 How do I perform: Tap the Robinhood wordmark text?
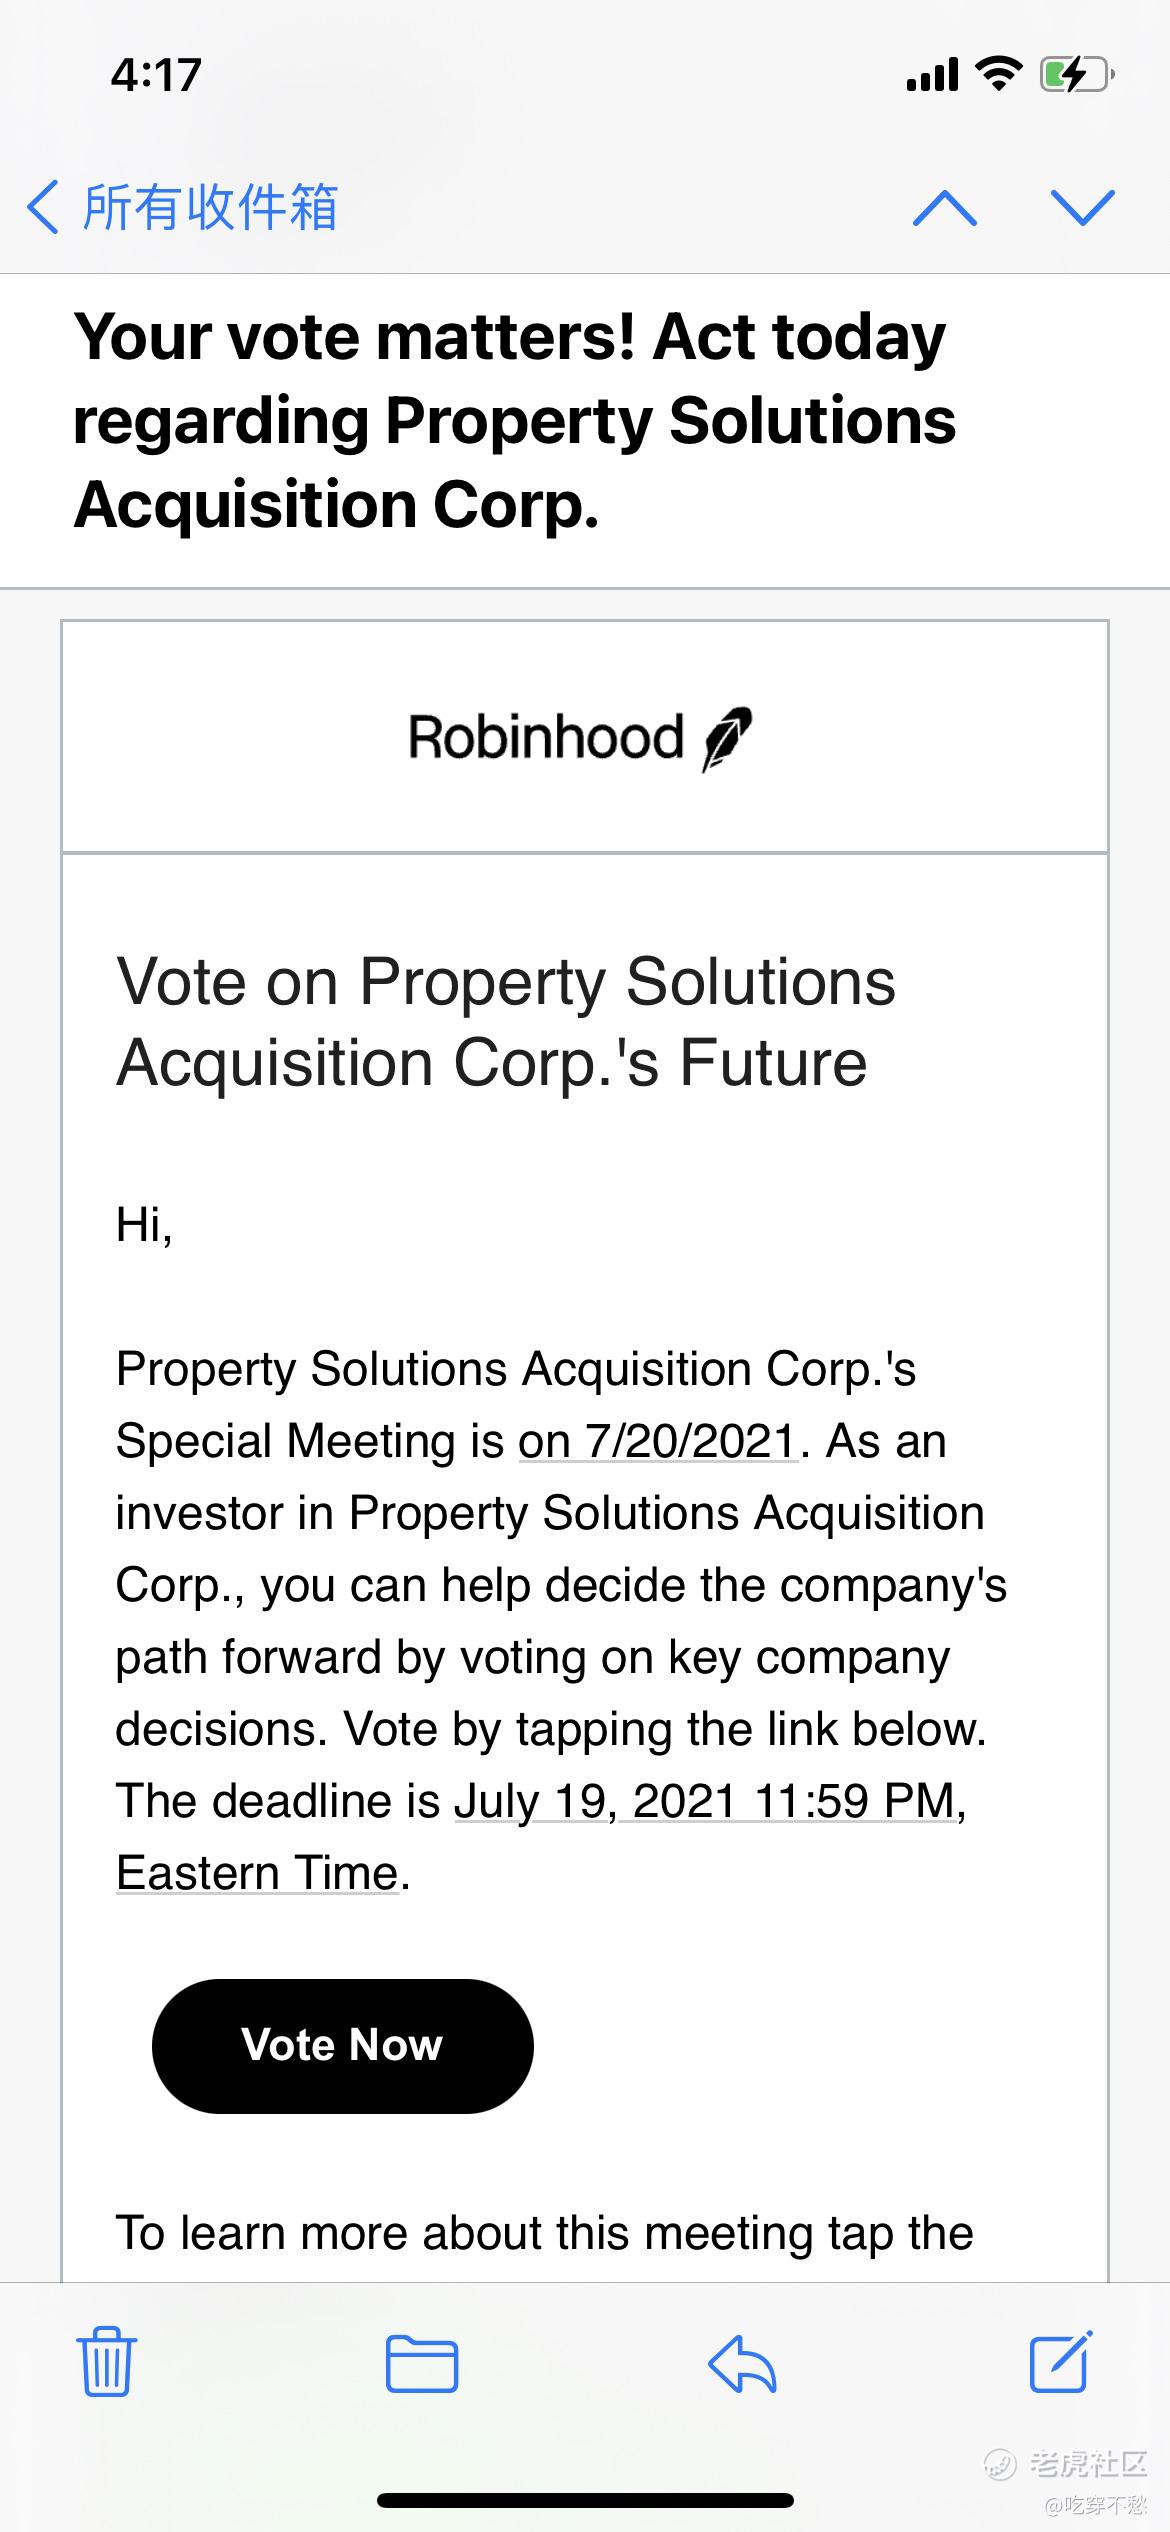point(546,737)
